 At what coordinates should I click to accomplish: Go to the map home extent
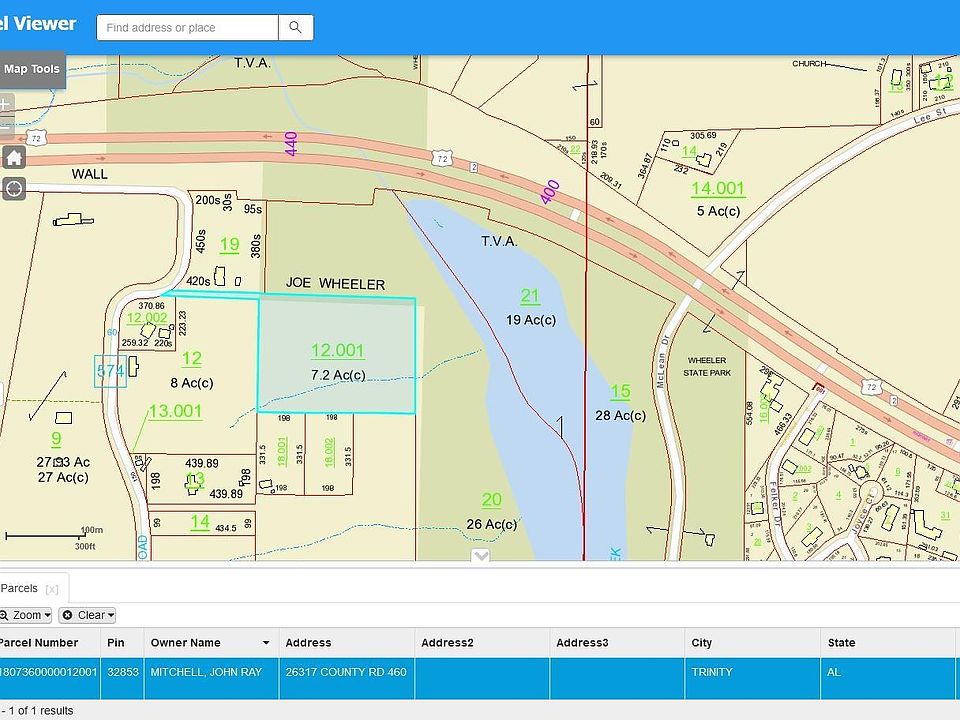[x=14, y=157]
